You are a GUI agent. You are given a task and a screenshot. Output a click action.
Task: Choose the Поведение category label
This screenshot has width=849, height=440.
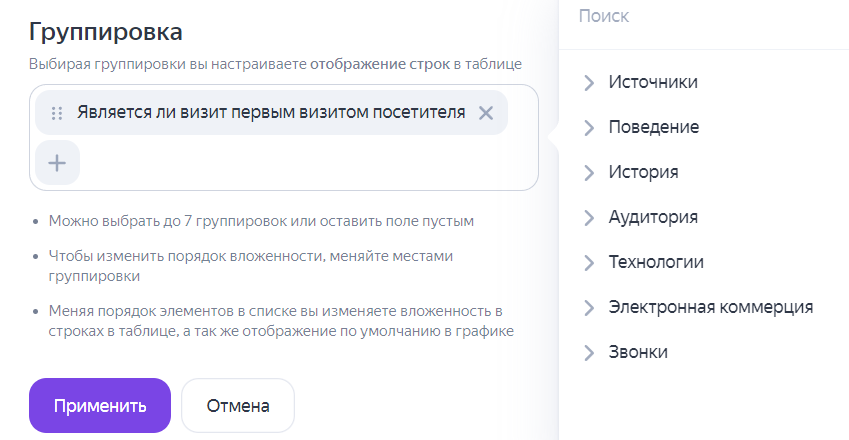pyautogui.click(x=654, y=127)
